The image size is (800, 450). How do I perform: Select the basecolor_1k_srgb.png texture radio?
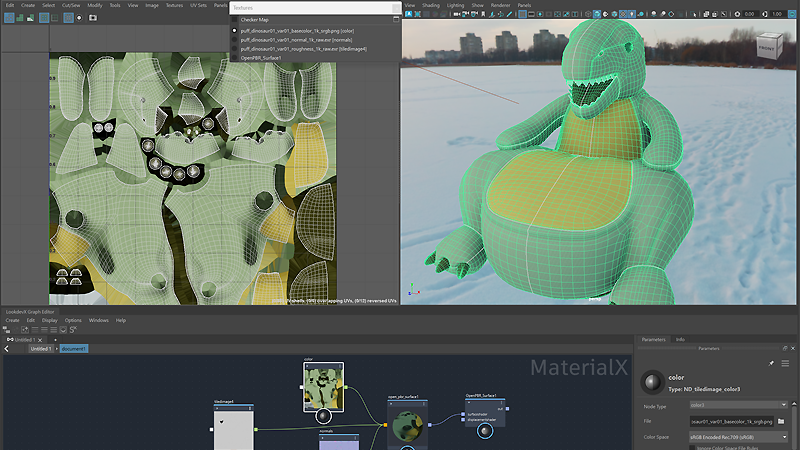click(x=235, y=31)
